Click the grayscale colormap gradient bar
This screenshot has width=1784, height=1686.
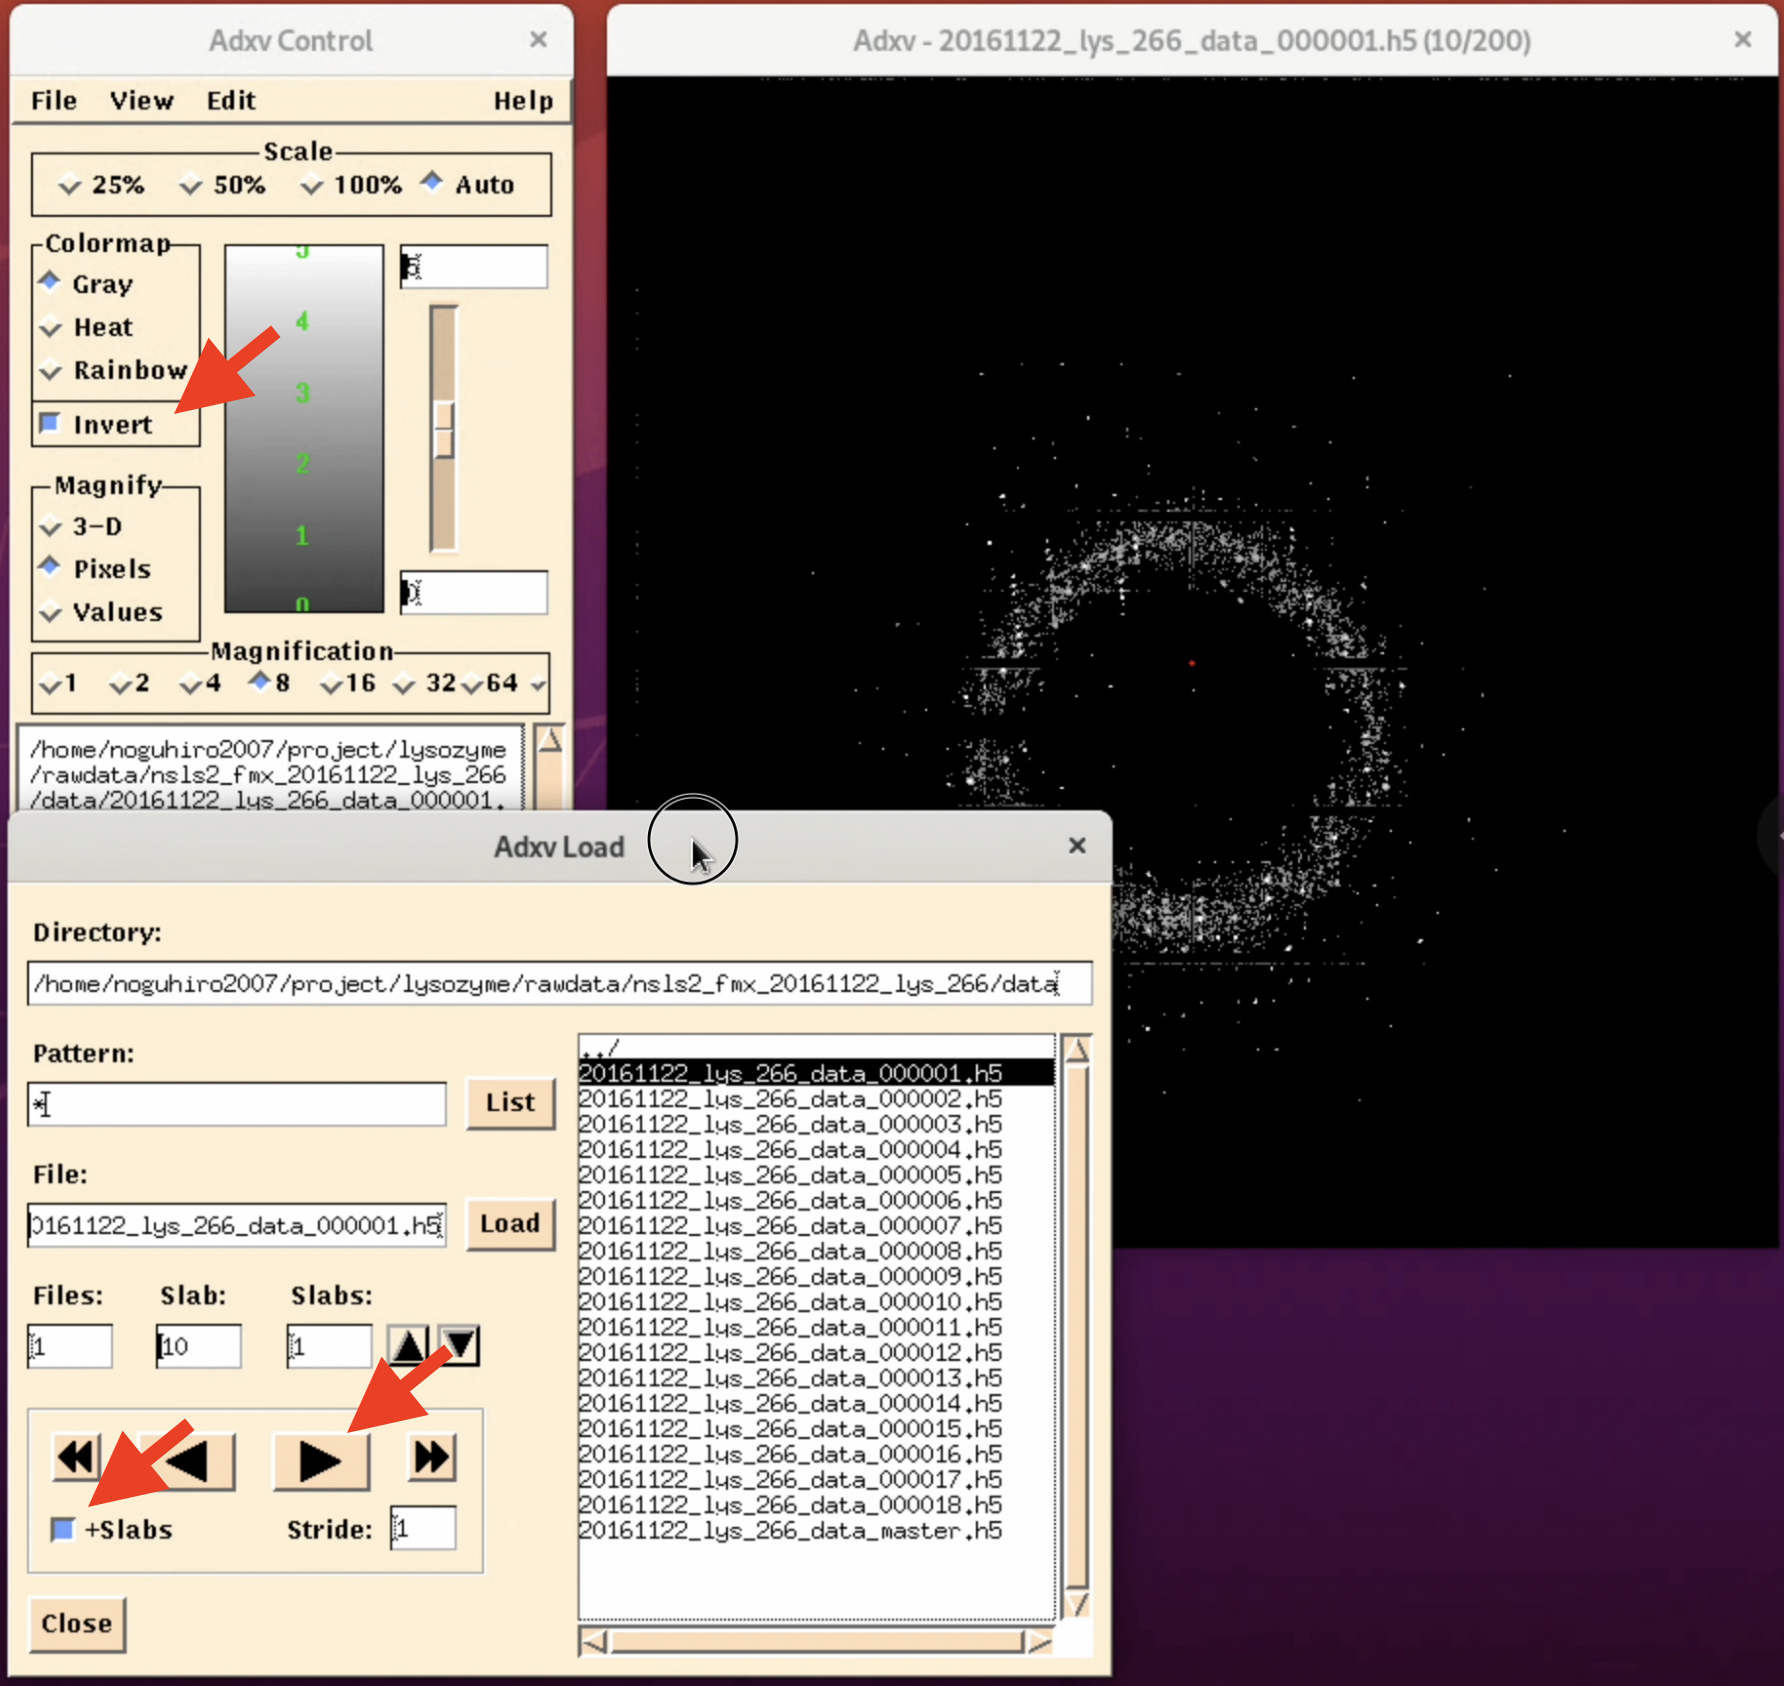tap(303, 428)
